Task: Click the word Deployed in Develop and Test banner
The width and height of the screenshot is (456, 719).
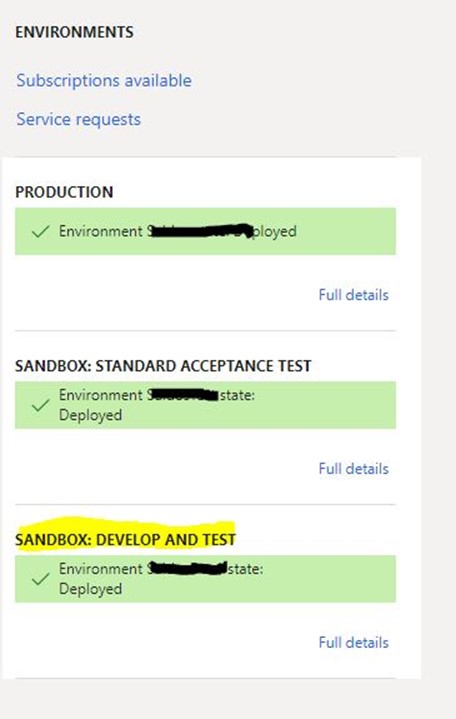Action: (90, 589)
